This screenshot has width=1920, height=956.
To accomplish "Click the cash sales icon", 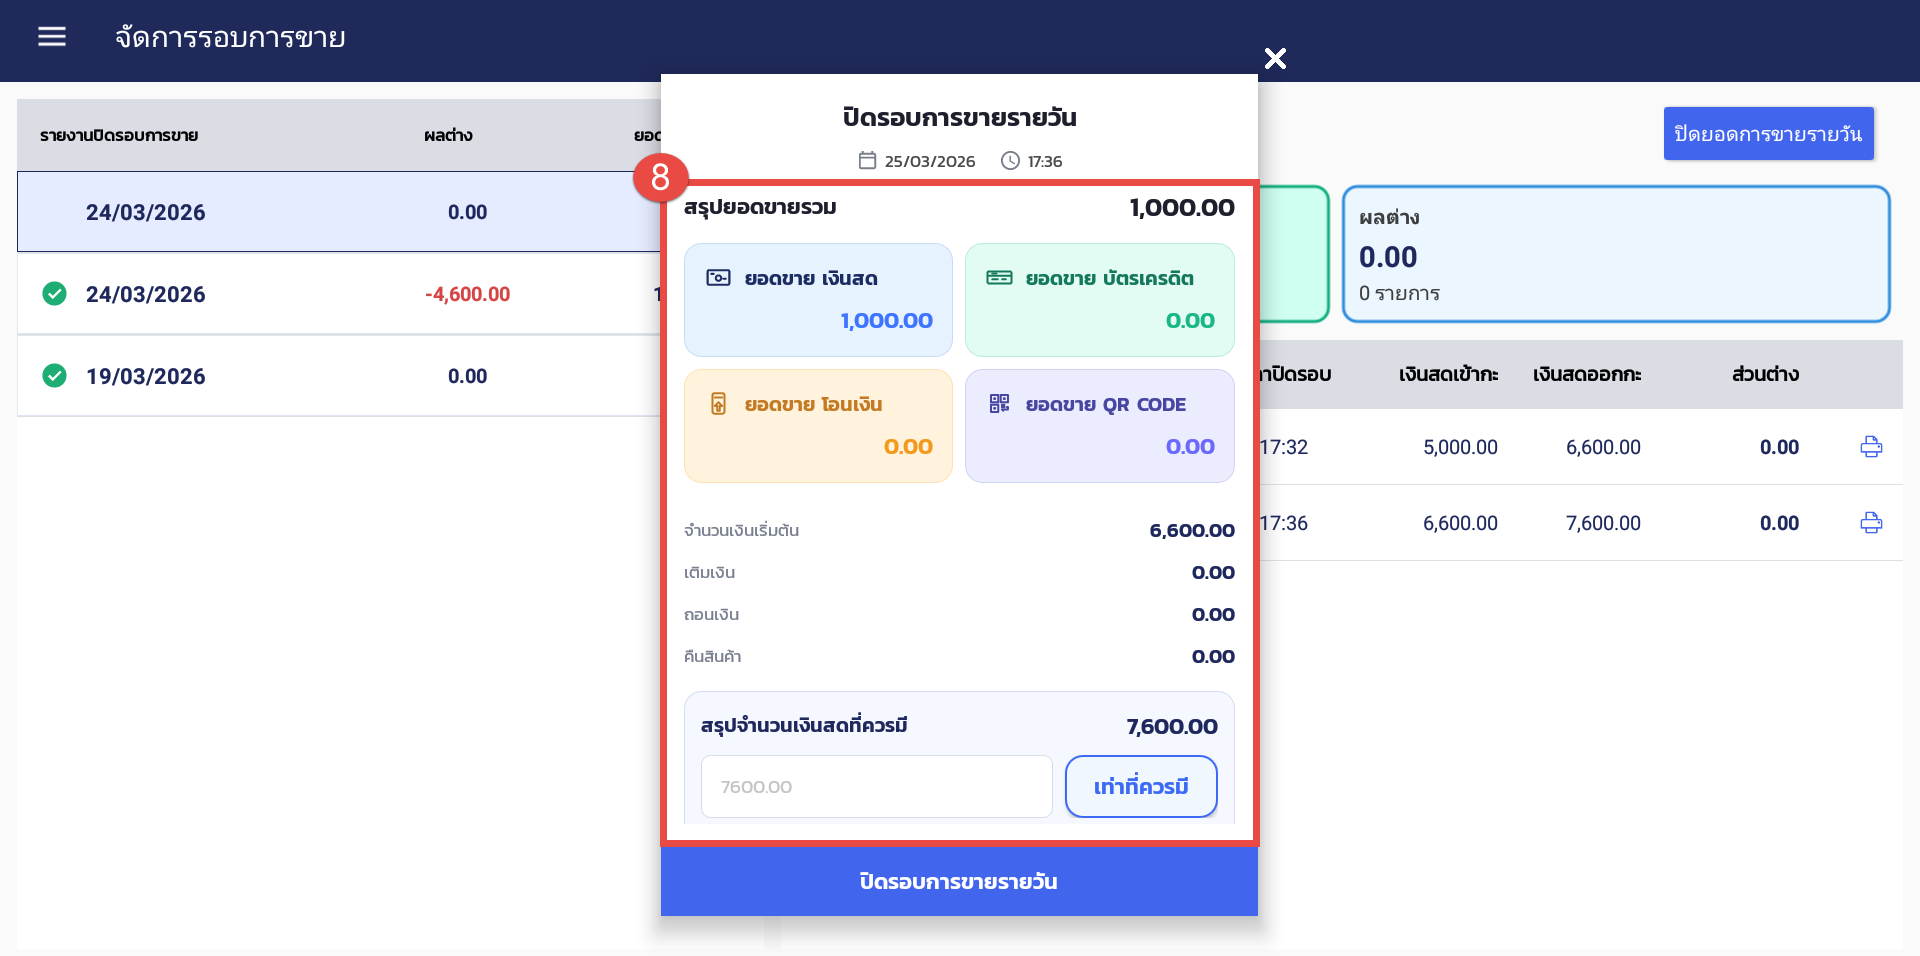I will click(718, 278).
